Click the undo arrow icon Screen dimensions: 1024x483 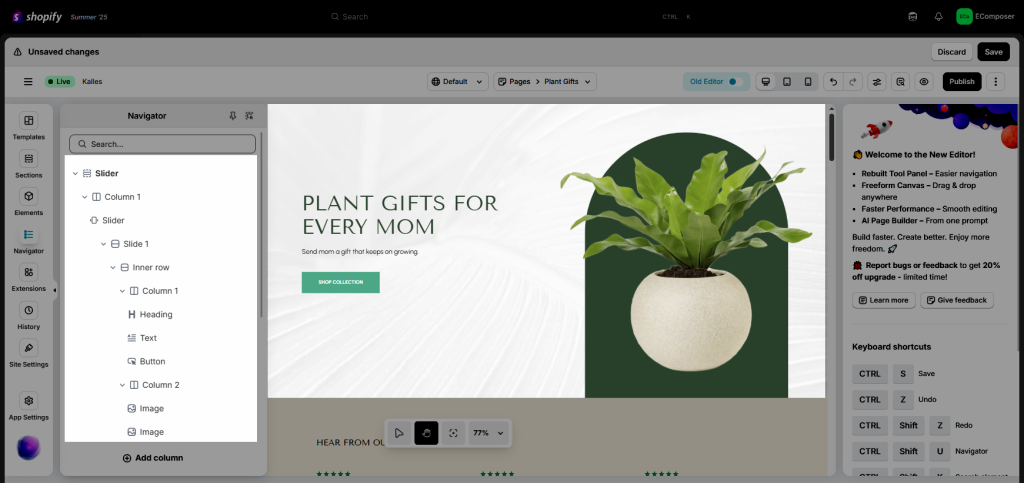[x=833, y=82]
